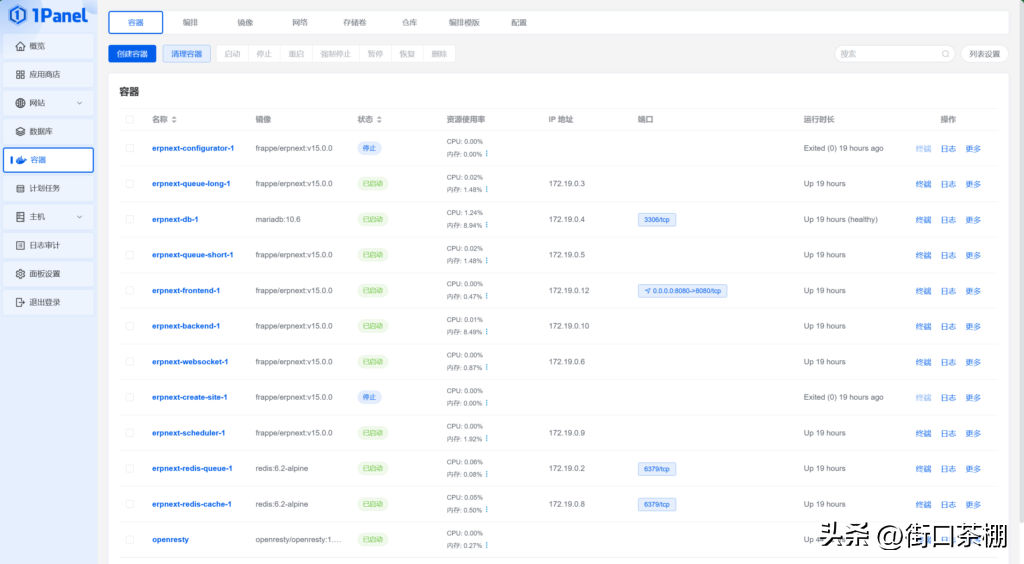Screen dimensions: 1024x564
Task: Check the box next to erpnext-frontend-1
Action: [x=129, y=291]
